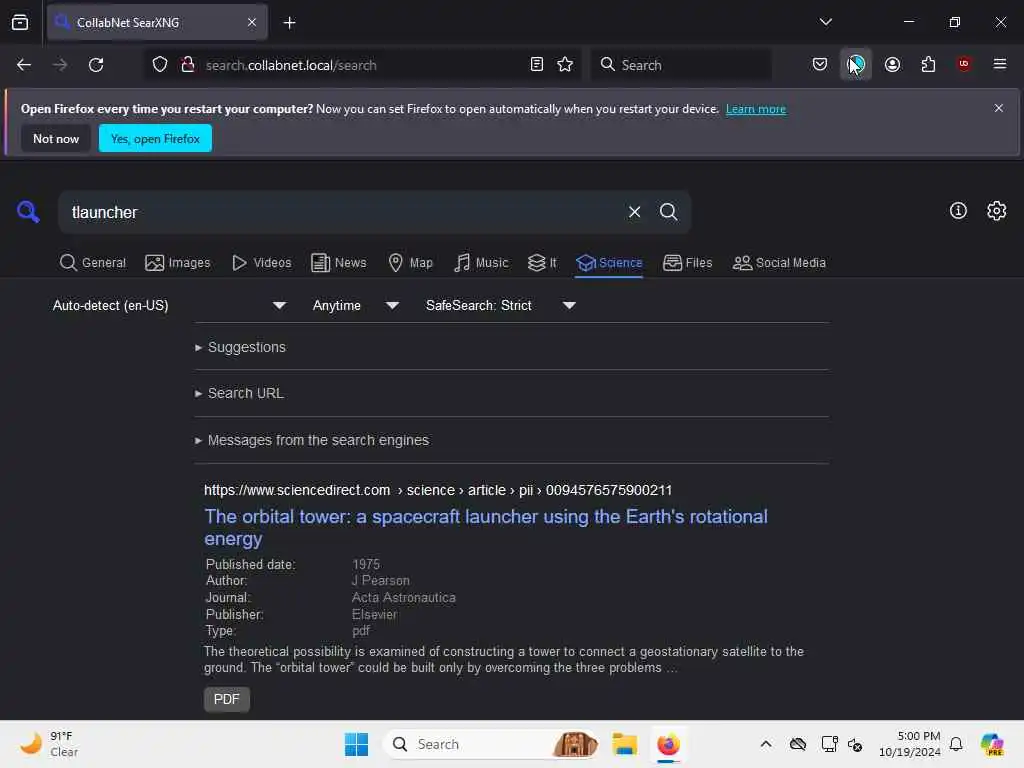Open tracking protection shield icon

point(160,65)
